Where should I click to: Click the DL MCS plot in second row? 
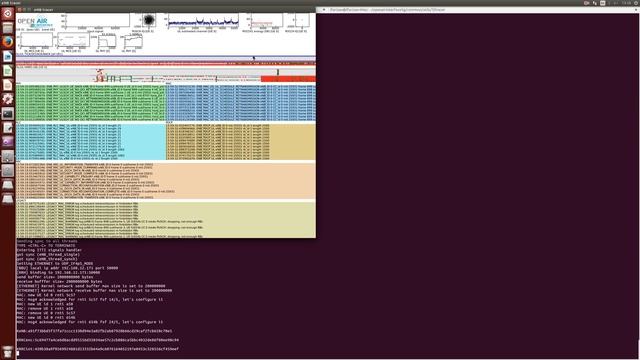73,41
